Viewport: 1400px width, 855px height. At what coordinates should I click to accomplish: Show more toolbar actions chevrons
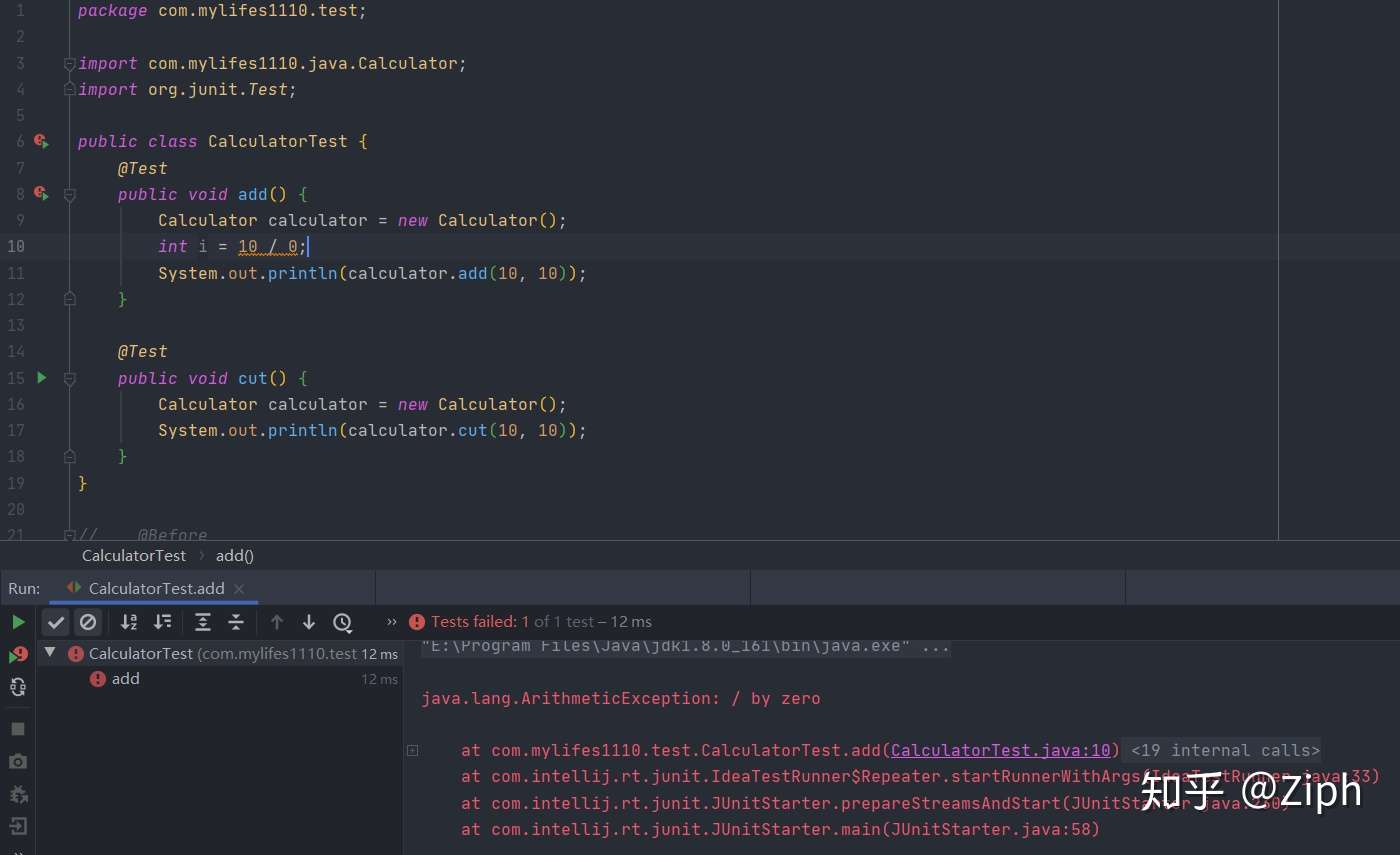[x=391, y=622]
